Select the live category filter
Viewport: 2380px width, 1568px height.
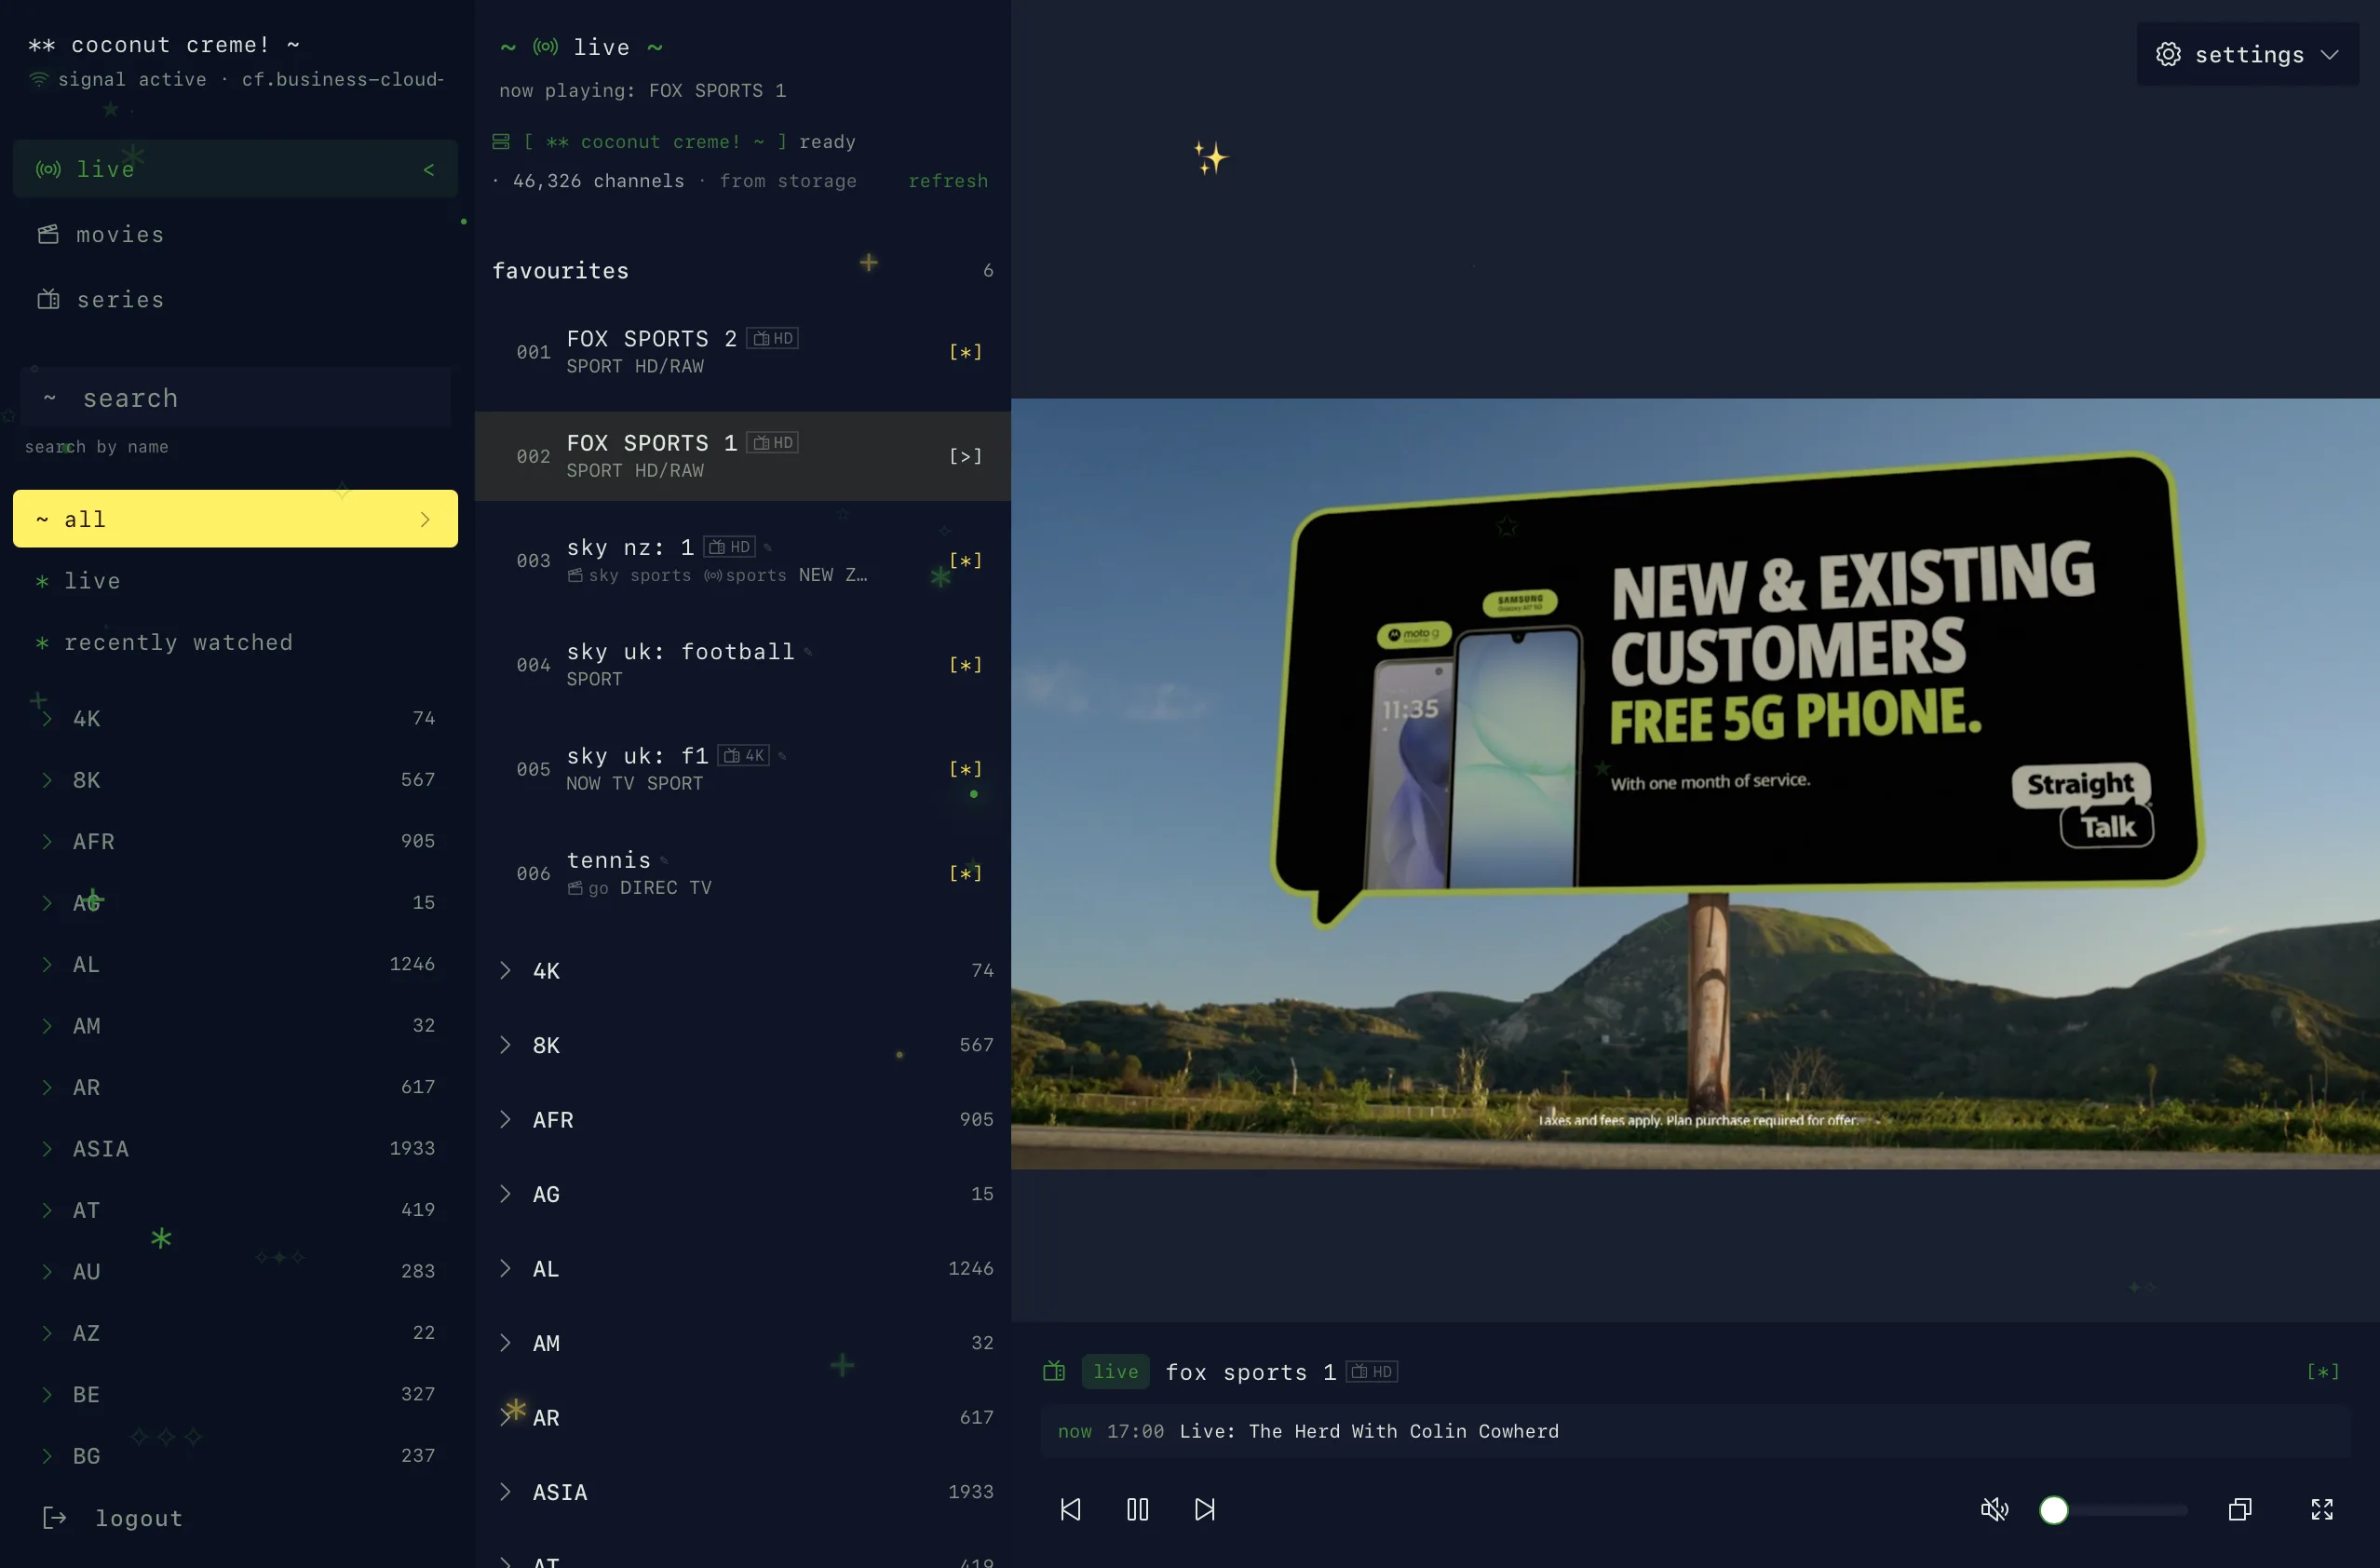235,581
